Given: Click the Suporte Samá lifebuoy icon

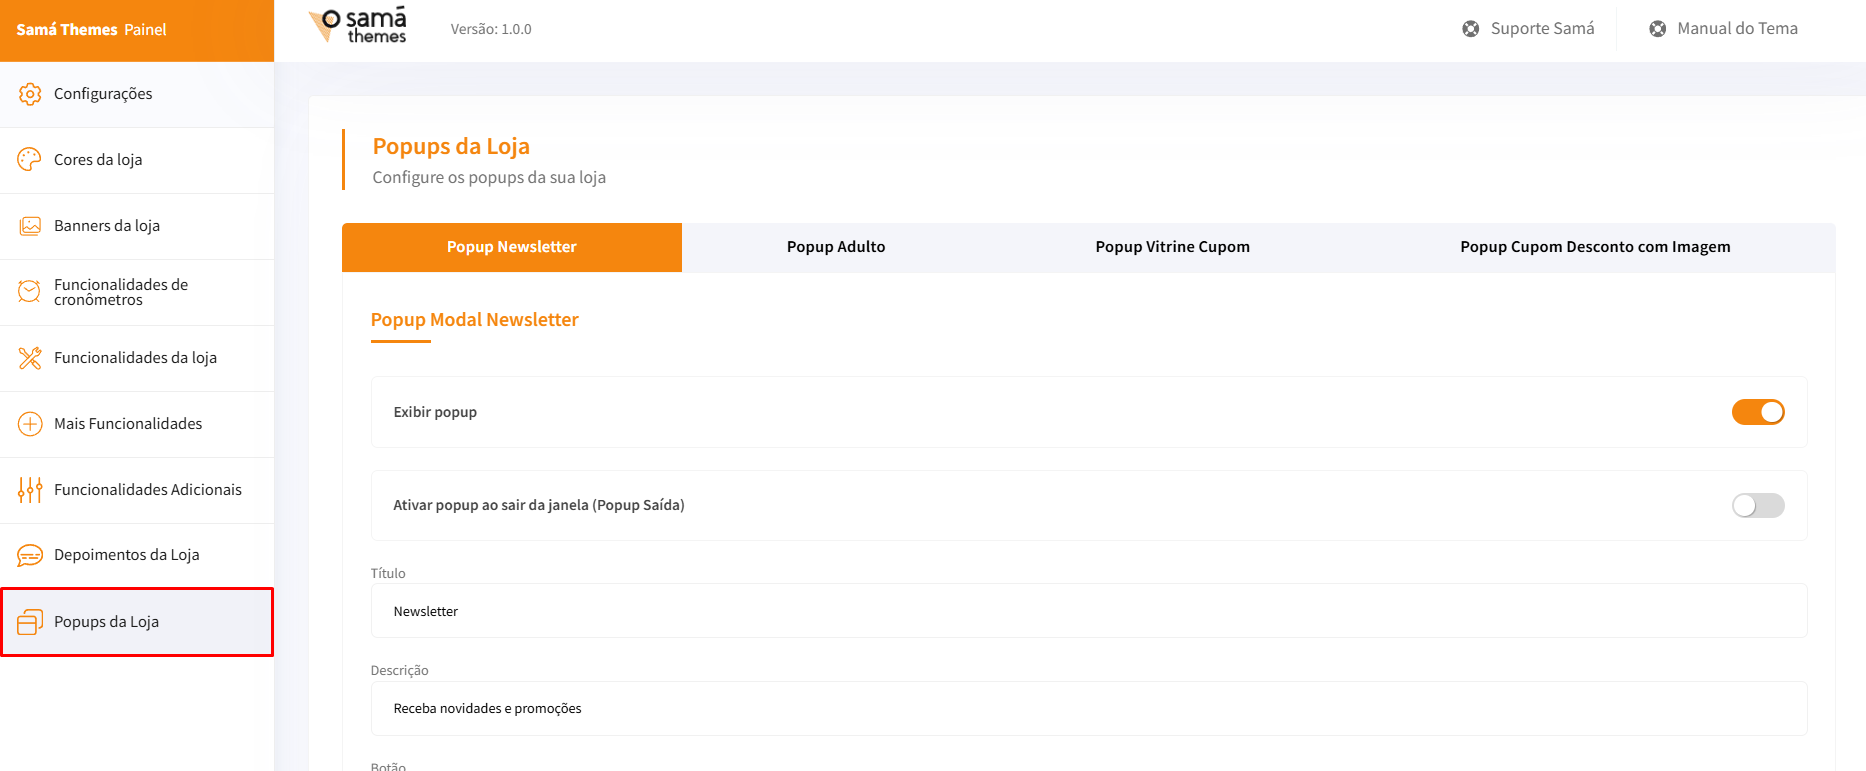Looking at the screenshot, I should coord(1471,29).
